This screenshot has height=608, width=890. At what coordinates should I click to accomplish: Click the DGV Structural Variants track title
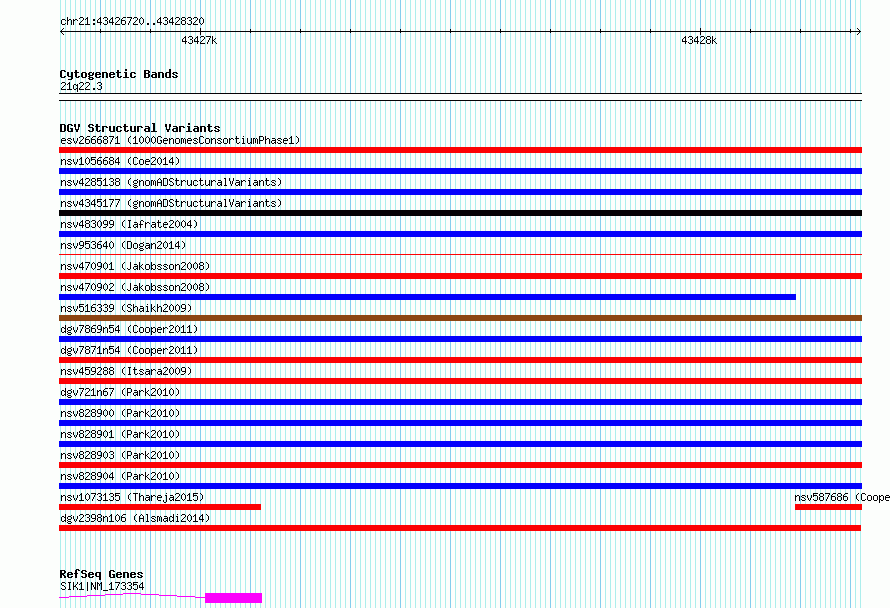click(140, 128)
